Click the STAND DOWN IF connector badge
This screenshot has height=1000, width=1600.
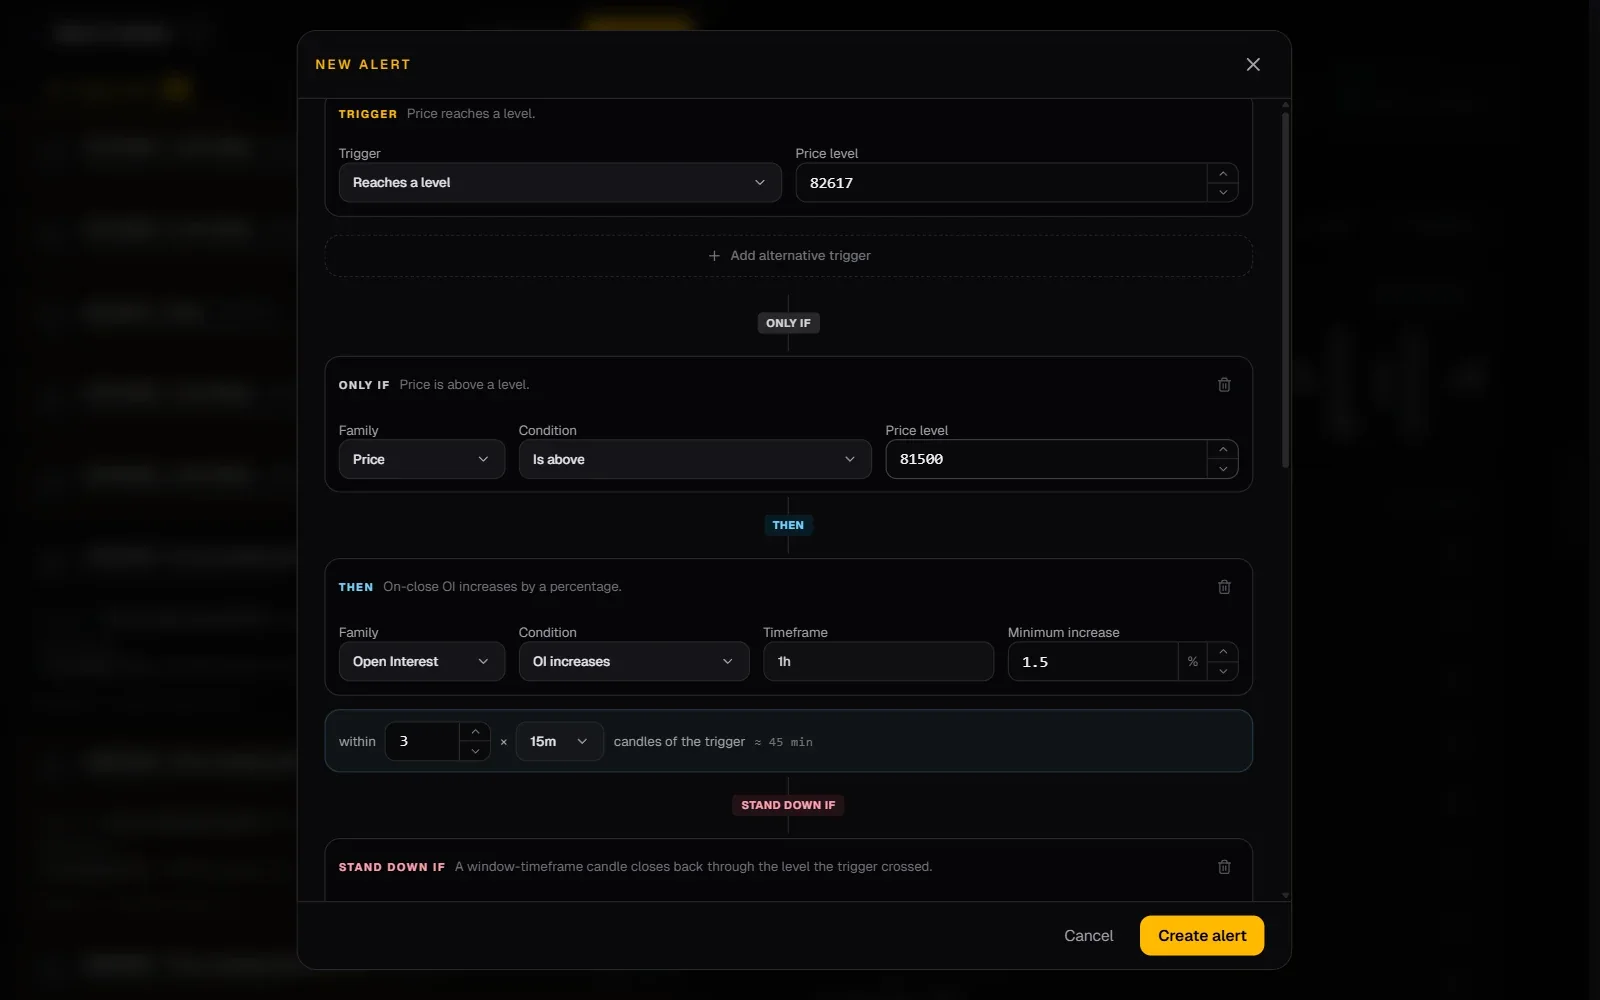coord(788,805)
